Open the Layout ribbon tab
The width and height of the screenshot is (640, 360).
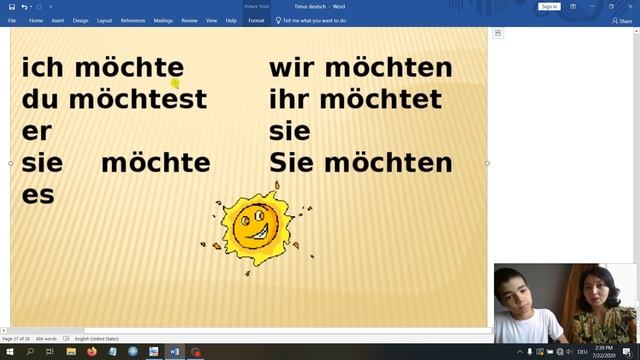pyautogui.click(x=104, y=20)
